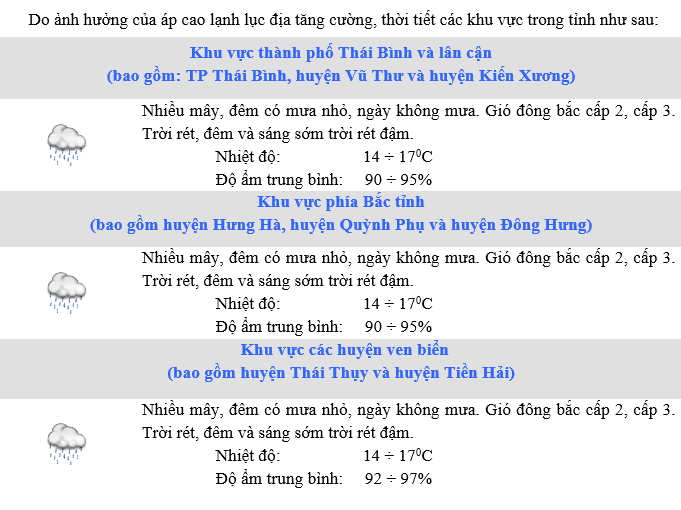Select the 'Khu vực phía Bắc tỉnh' heading
681x510 pixels.
(x=340, y=202)
